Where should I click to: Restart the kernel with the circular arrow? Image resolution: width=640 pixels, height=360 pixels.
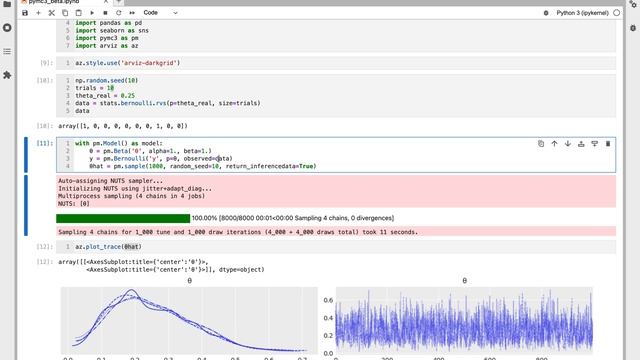point(118,13)
